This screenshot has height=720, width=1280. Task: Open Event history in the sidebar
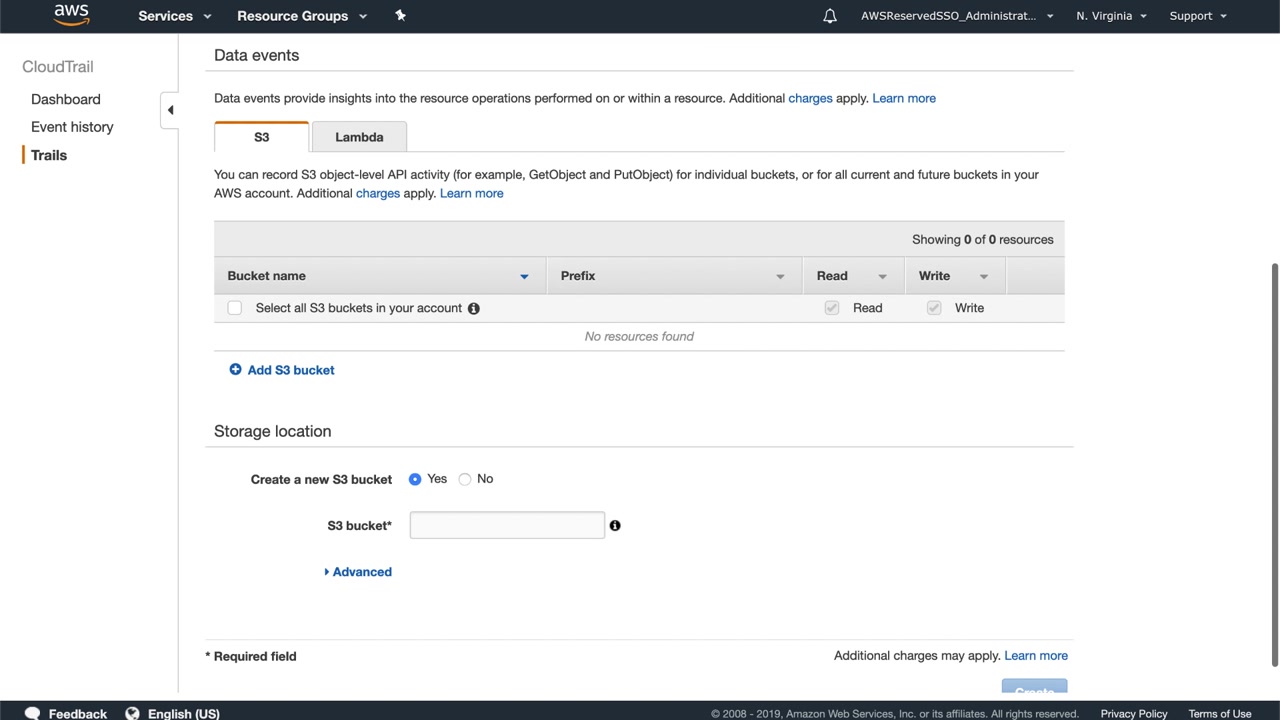pos(72,127)
